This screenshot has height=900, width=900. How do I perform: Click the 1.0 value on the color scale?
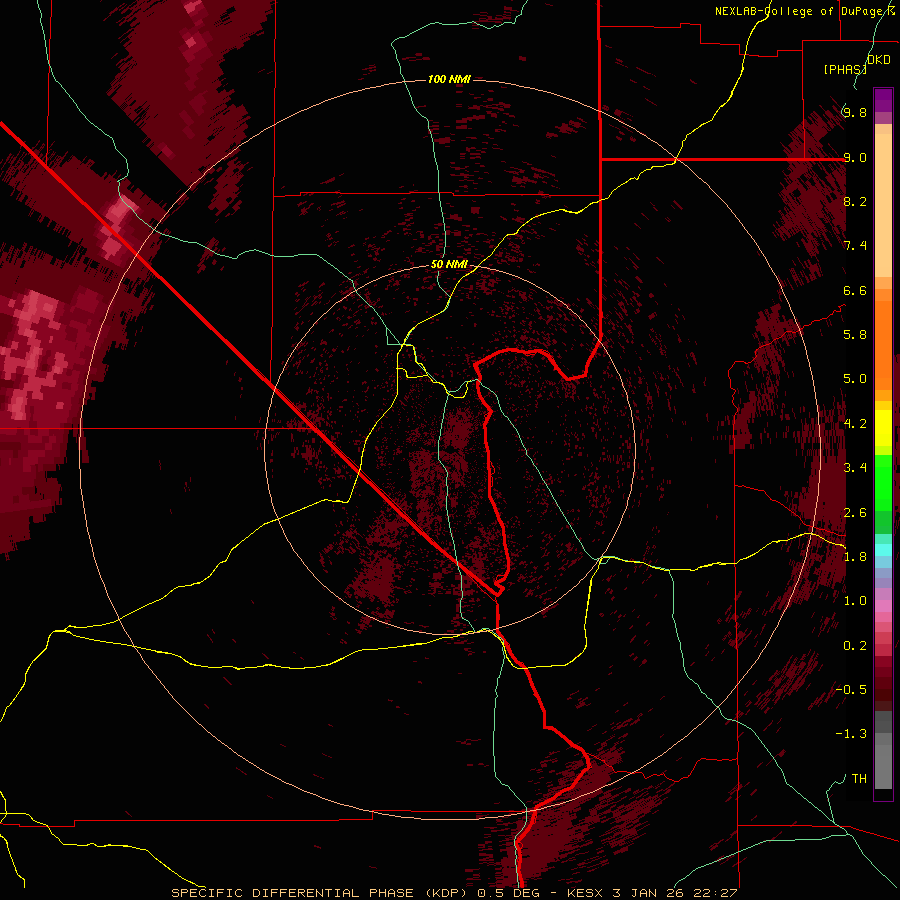(x=855, y=601)
